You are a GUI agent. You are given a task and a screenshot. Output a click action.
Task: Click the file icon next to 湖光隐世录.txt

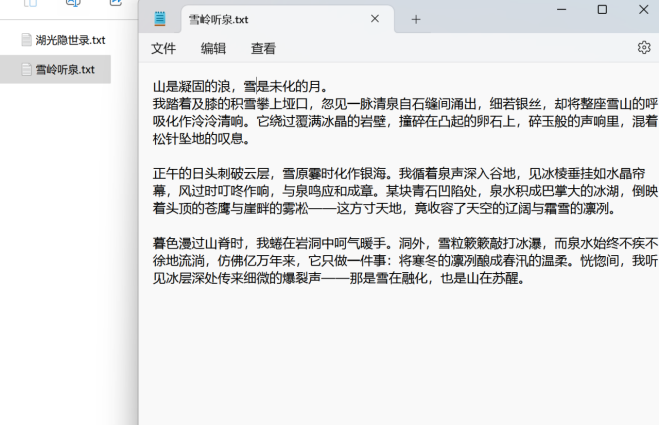[x=26, y=40]
